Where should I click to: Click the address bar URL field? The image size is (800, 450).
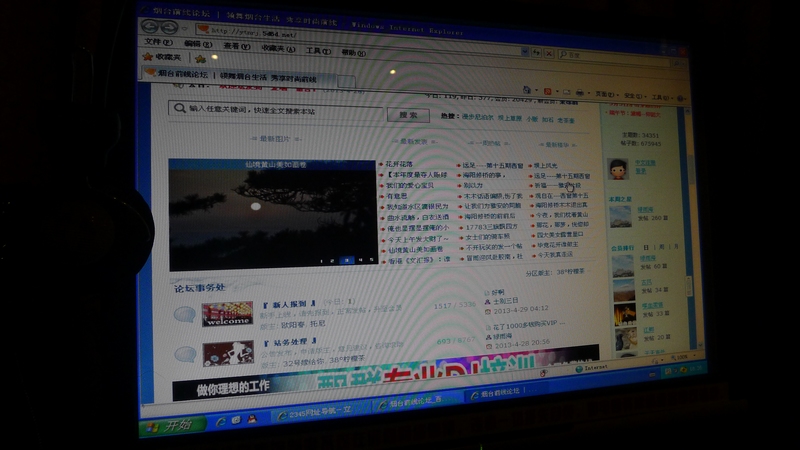(357, 39)
